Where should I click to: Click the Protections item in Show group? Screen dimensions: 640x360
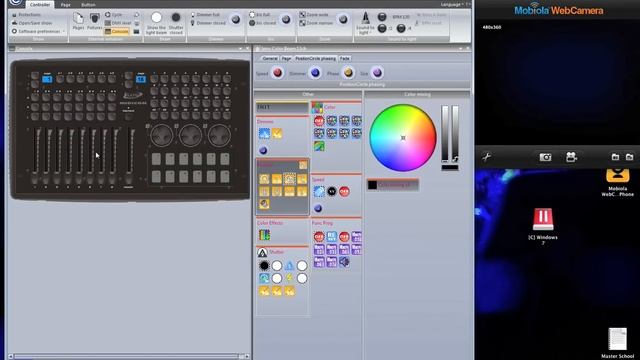[x=27, y=15]
